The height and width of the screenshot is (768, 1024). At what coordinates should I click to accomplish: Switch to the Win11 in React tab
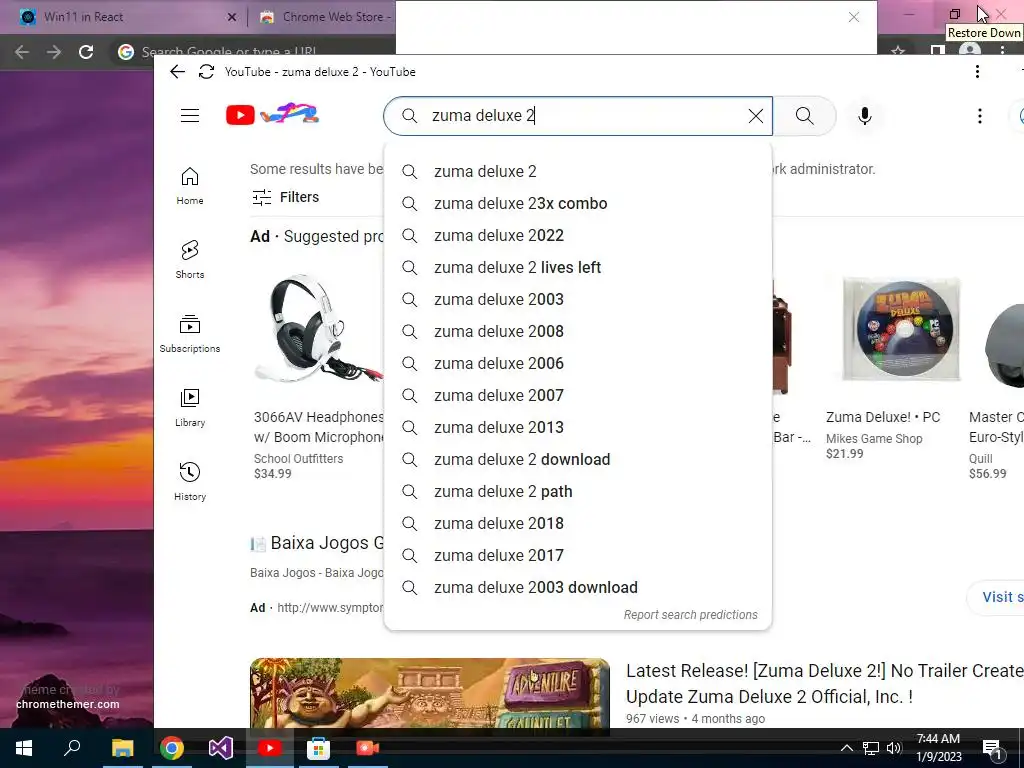(124, 17)
